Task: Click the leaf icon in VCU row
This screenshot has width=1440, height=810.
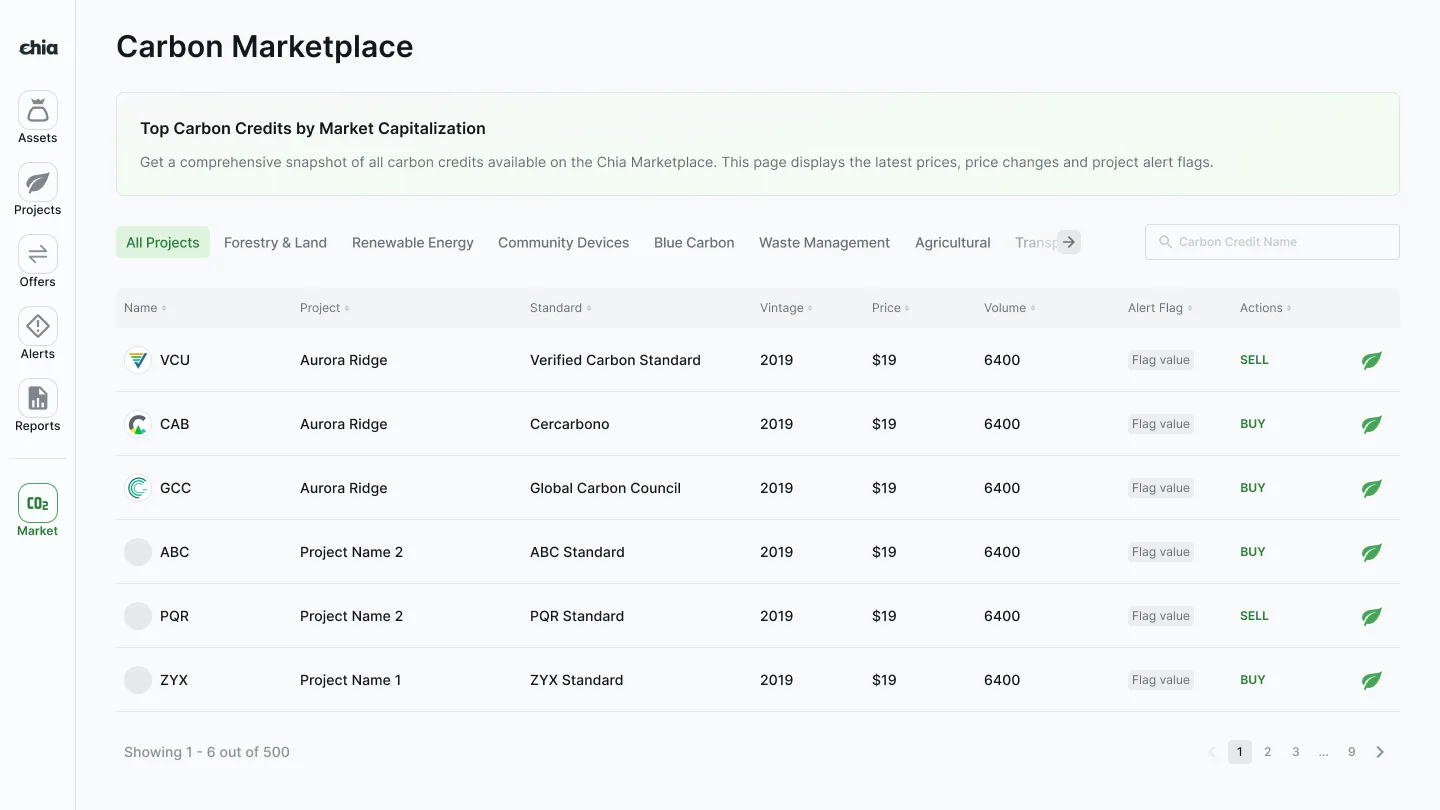Action: tap(1372, 360)
